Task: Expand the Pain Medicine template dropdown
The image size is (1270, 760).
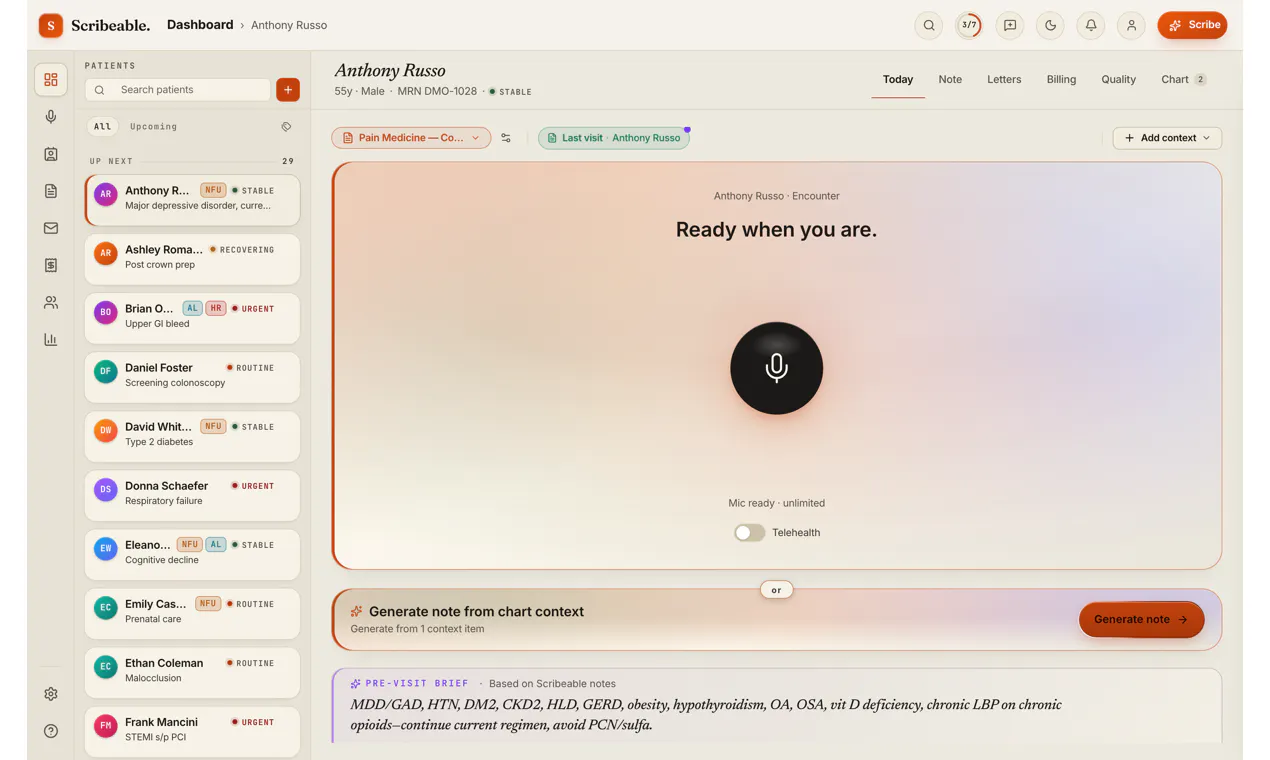Action: pyautogui.click(x=411, y=138)
